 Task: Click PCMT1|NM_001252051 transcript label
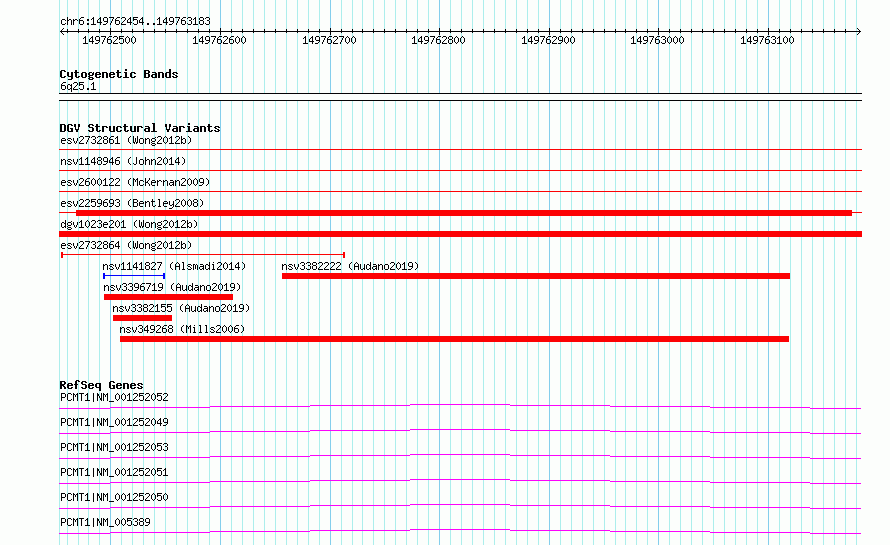click(x=114, y=472)
